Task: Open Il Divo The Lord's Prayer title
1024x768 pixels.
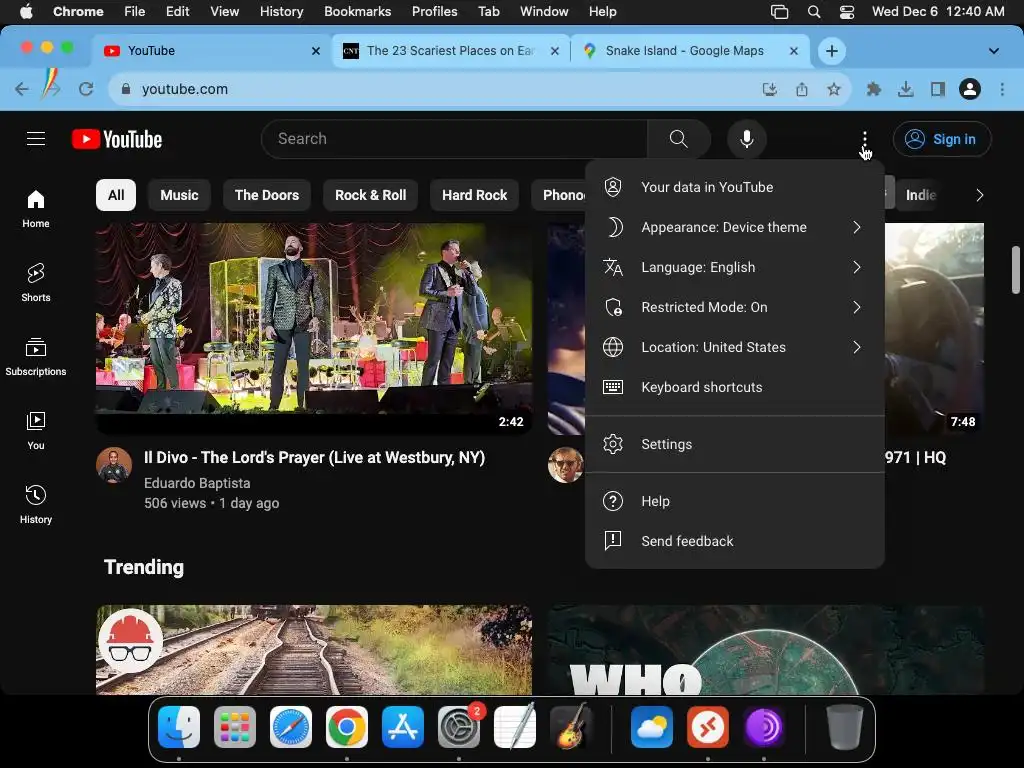Action: 314,458
